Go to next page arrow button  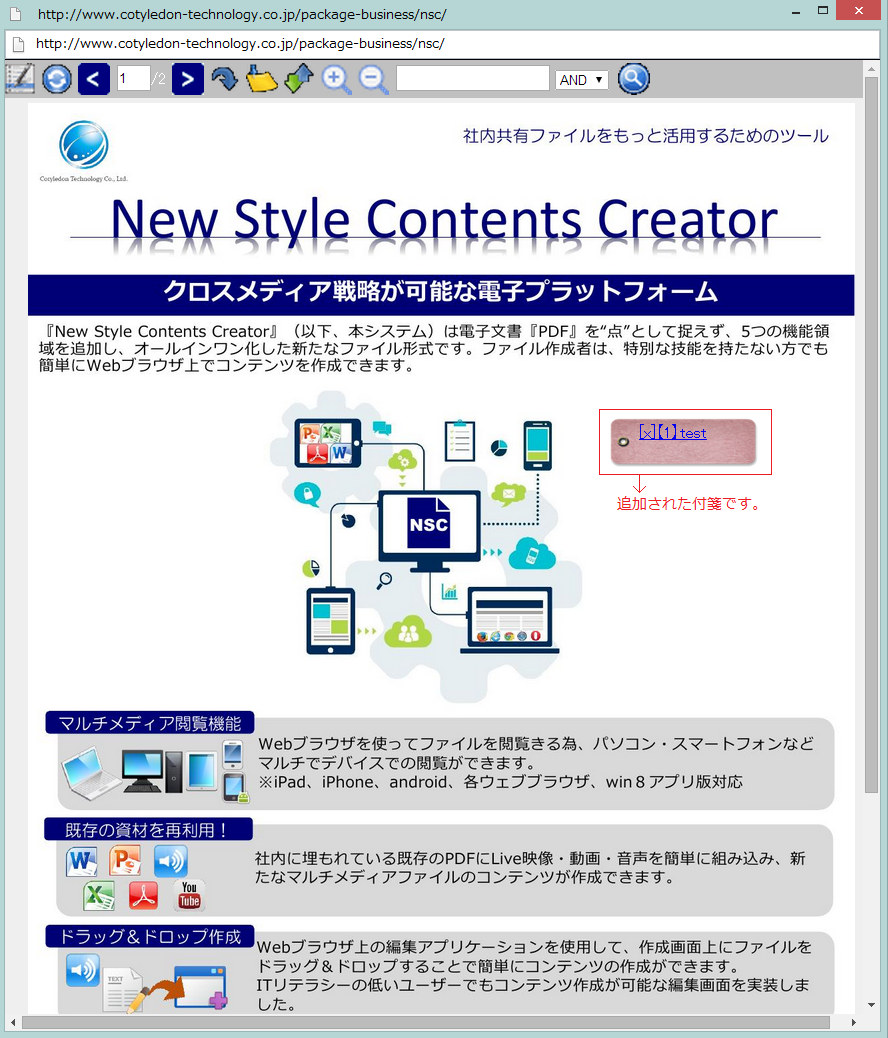pos(187,79)
